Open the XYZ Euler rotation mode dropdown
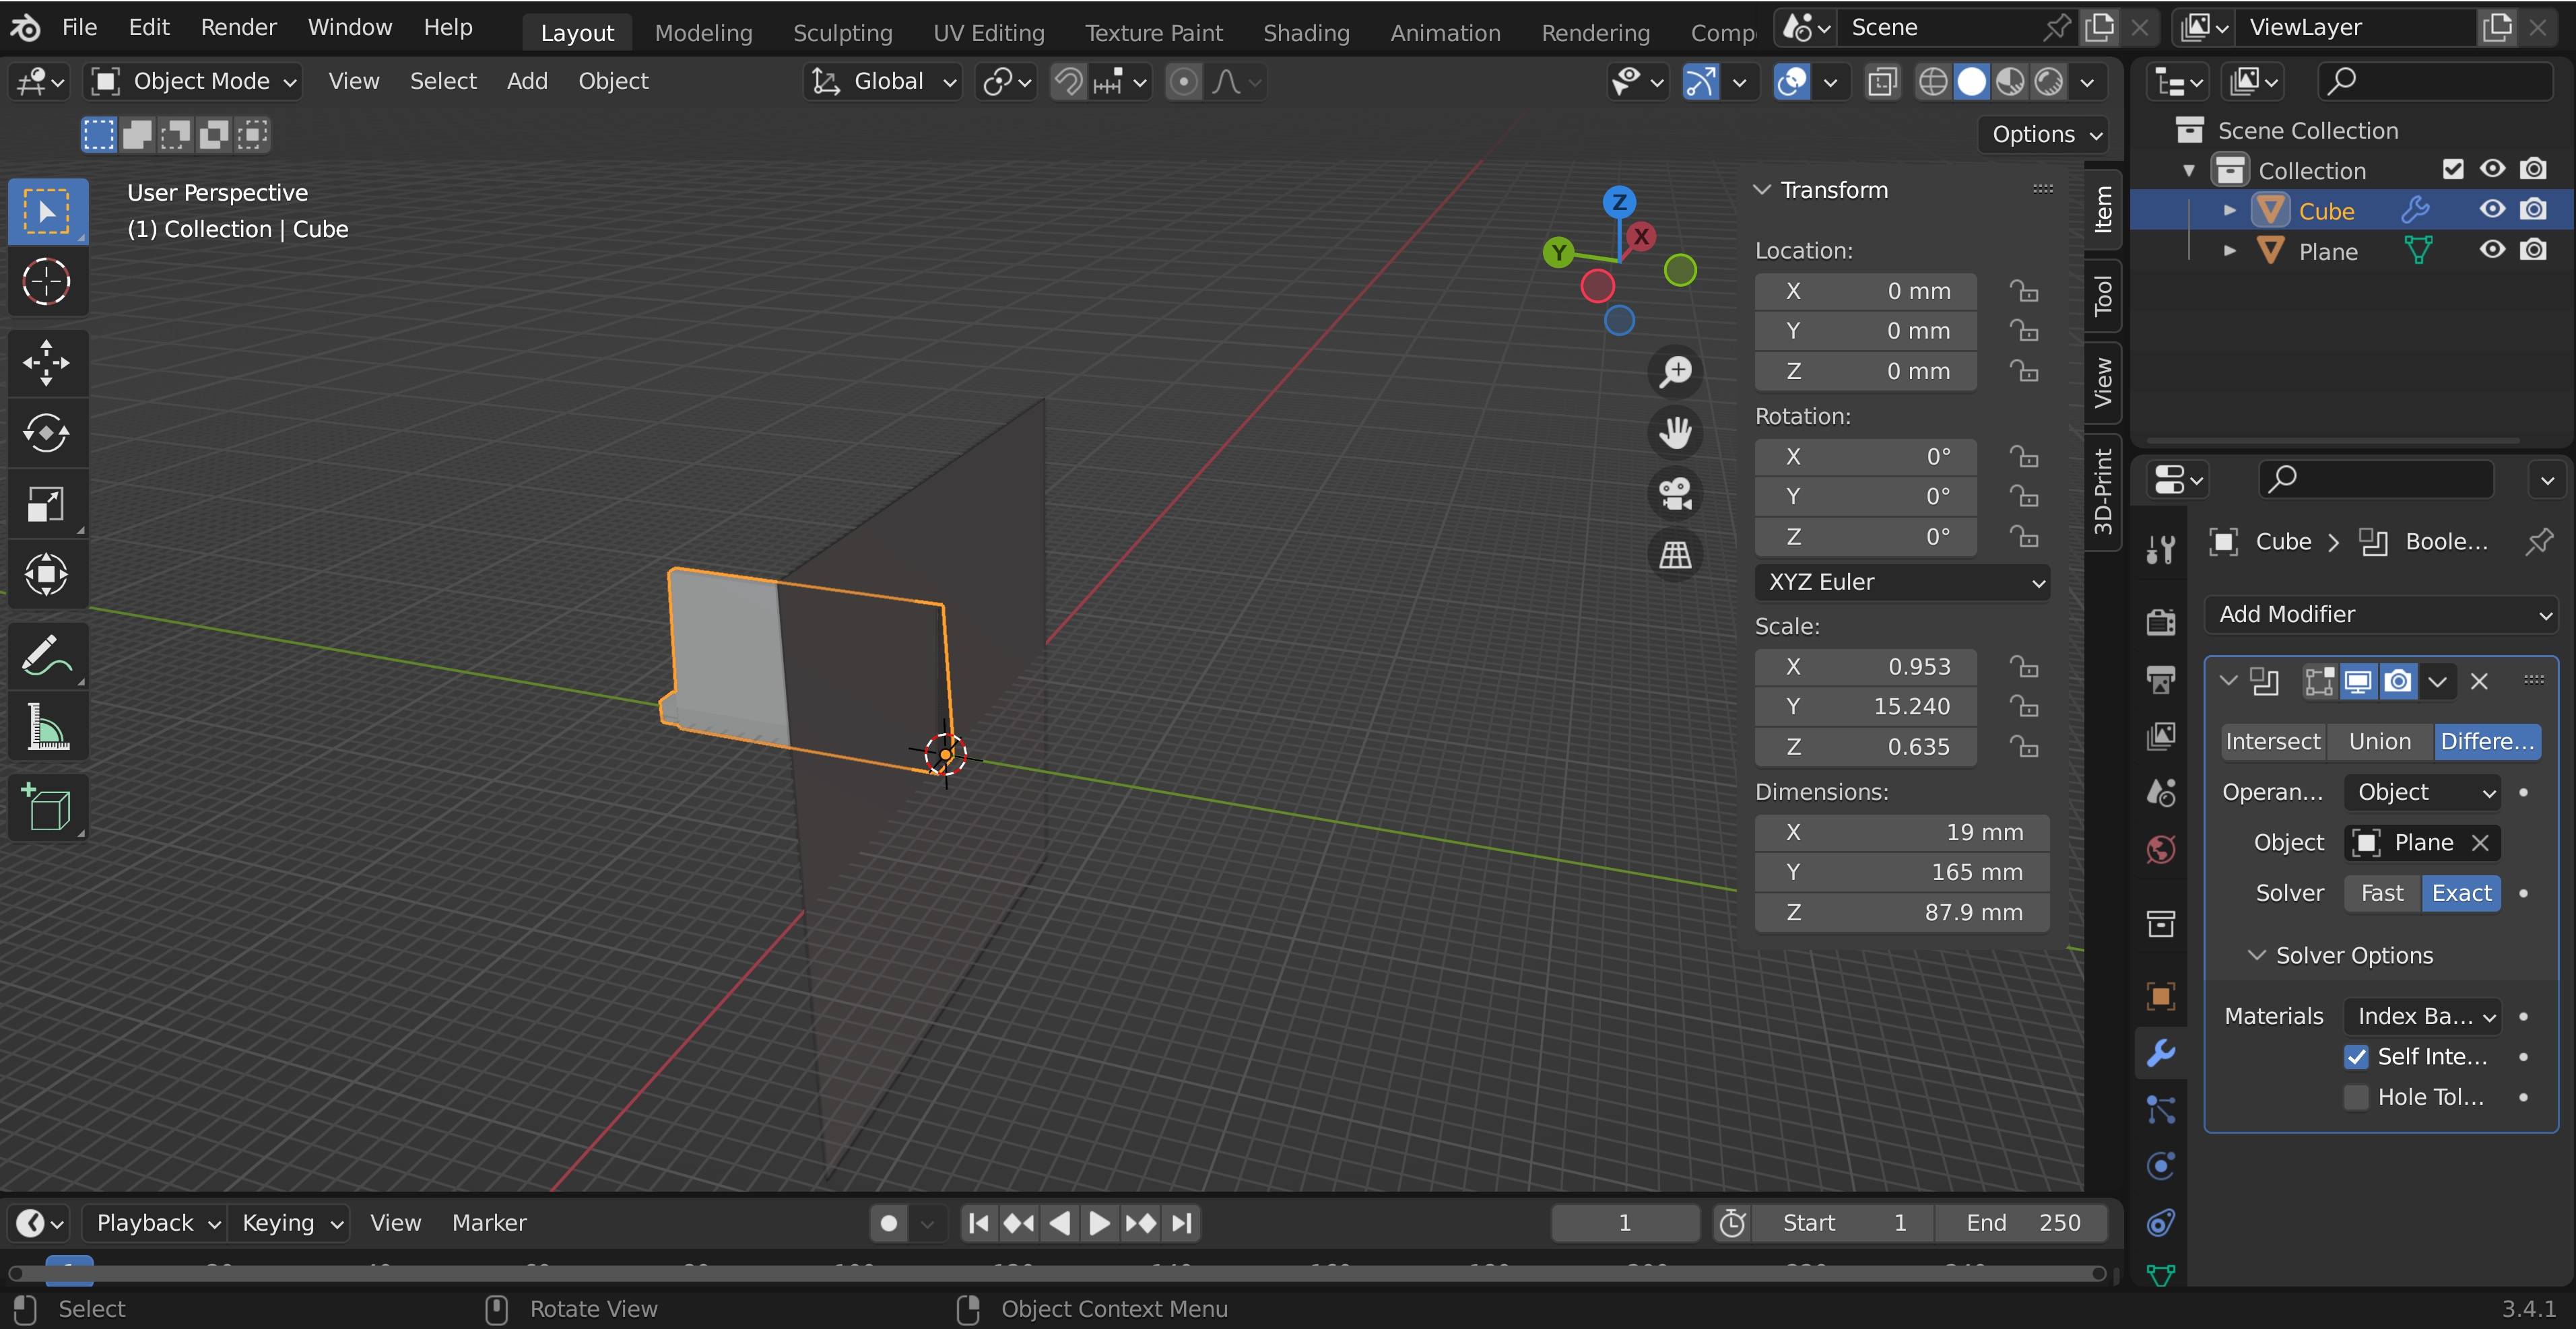Image resolution: width=2576 pixels, height=1329 pixels. (1902, 582)
